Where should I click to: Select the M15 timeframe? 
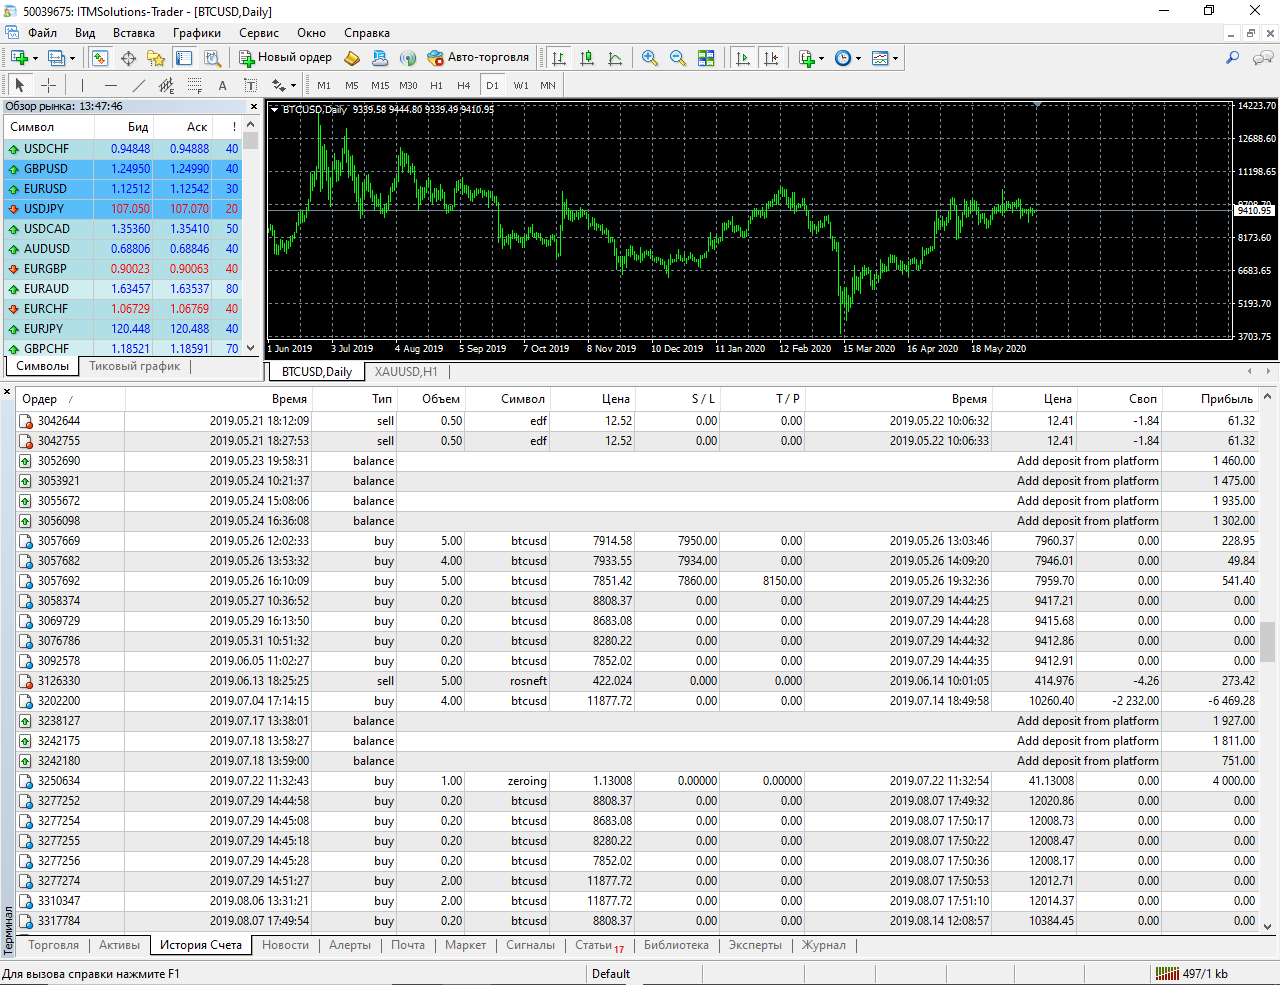click(x=380, y=85)
